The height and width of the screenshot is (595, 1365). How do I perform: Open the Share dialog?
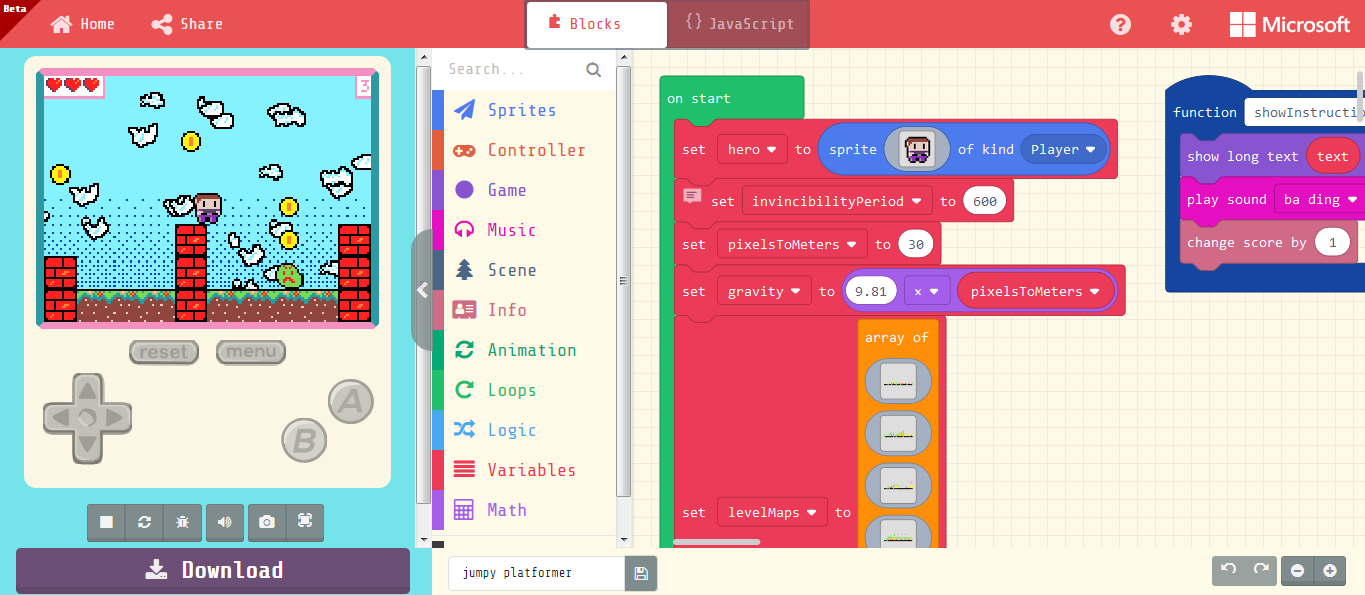[x=187, y=24]
